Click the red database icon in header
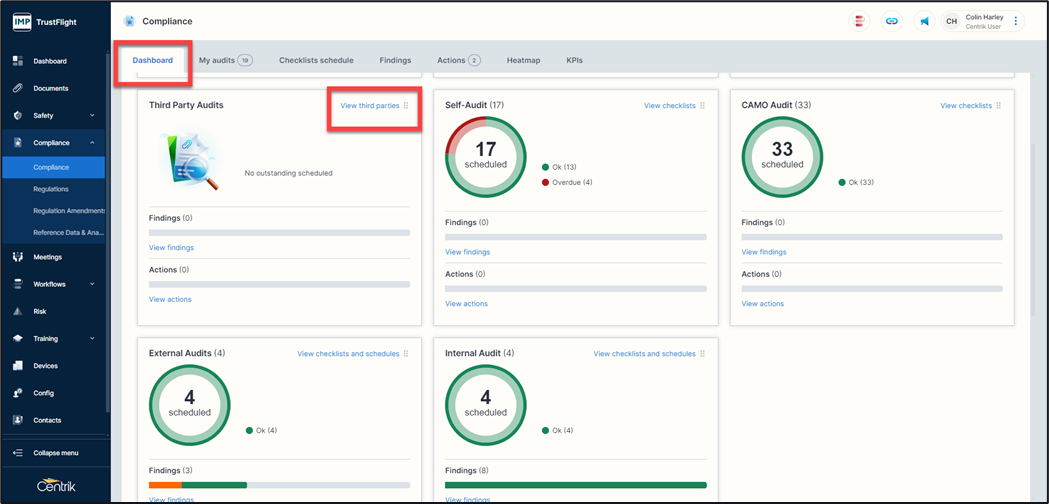This screenshot has height=504, width=1049. [x=858, y=21]
